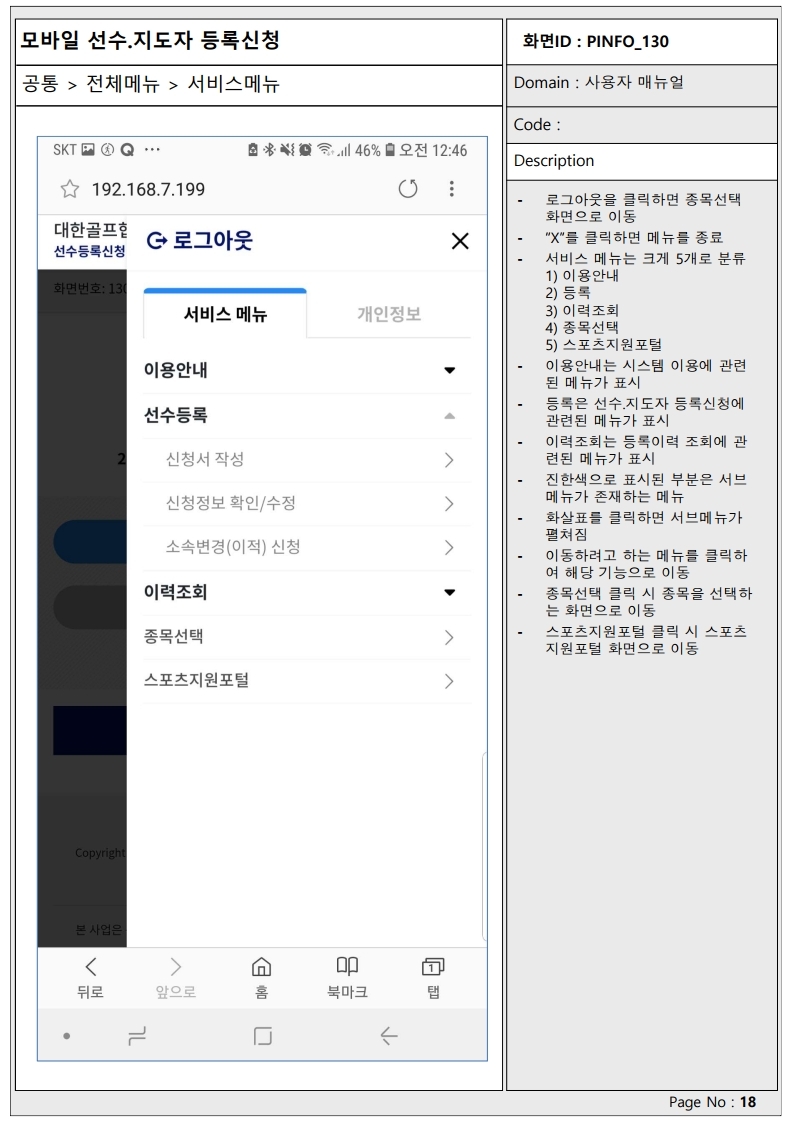Switch to the 서비스 메뉴 tab
This screenshot has width=793, height=1121.
225,313
